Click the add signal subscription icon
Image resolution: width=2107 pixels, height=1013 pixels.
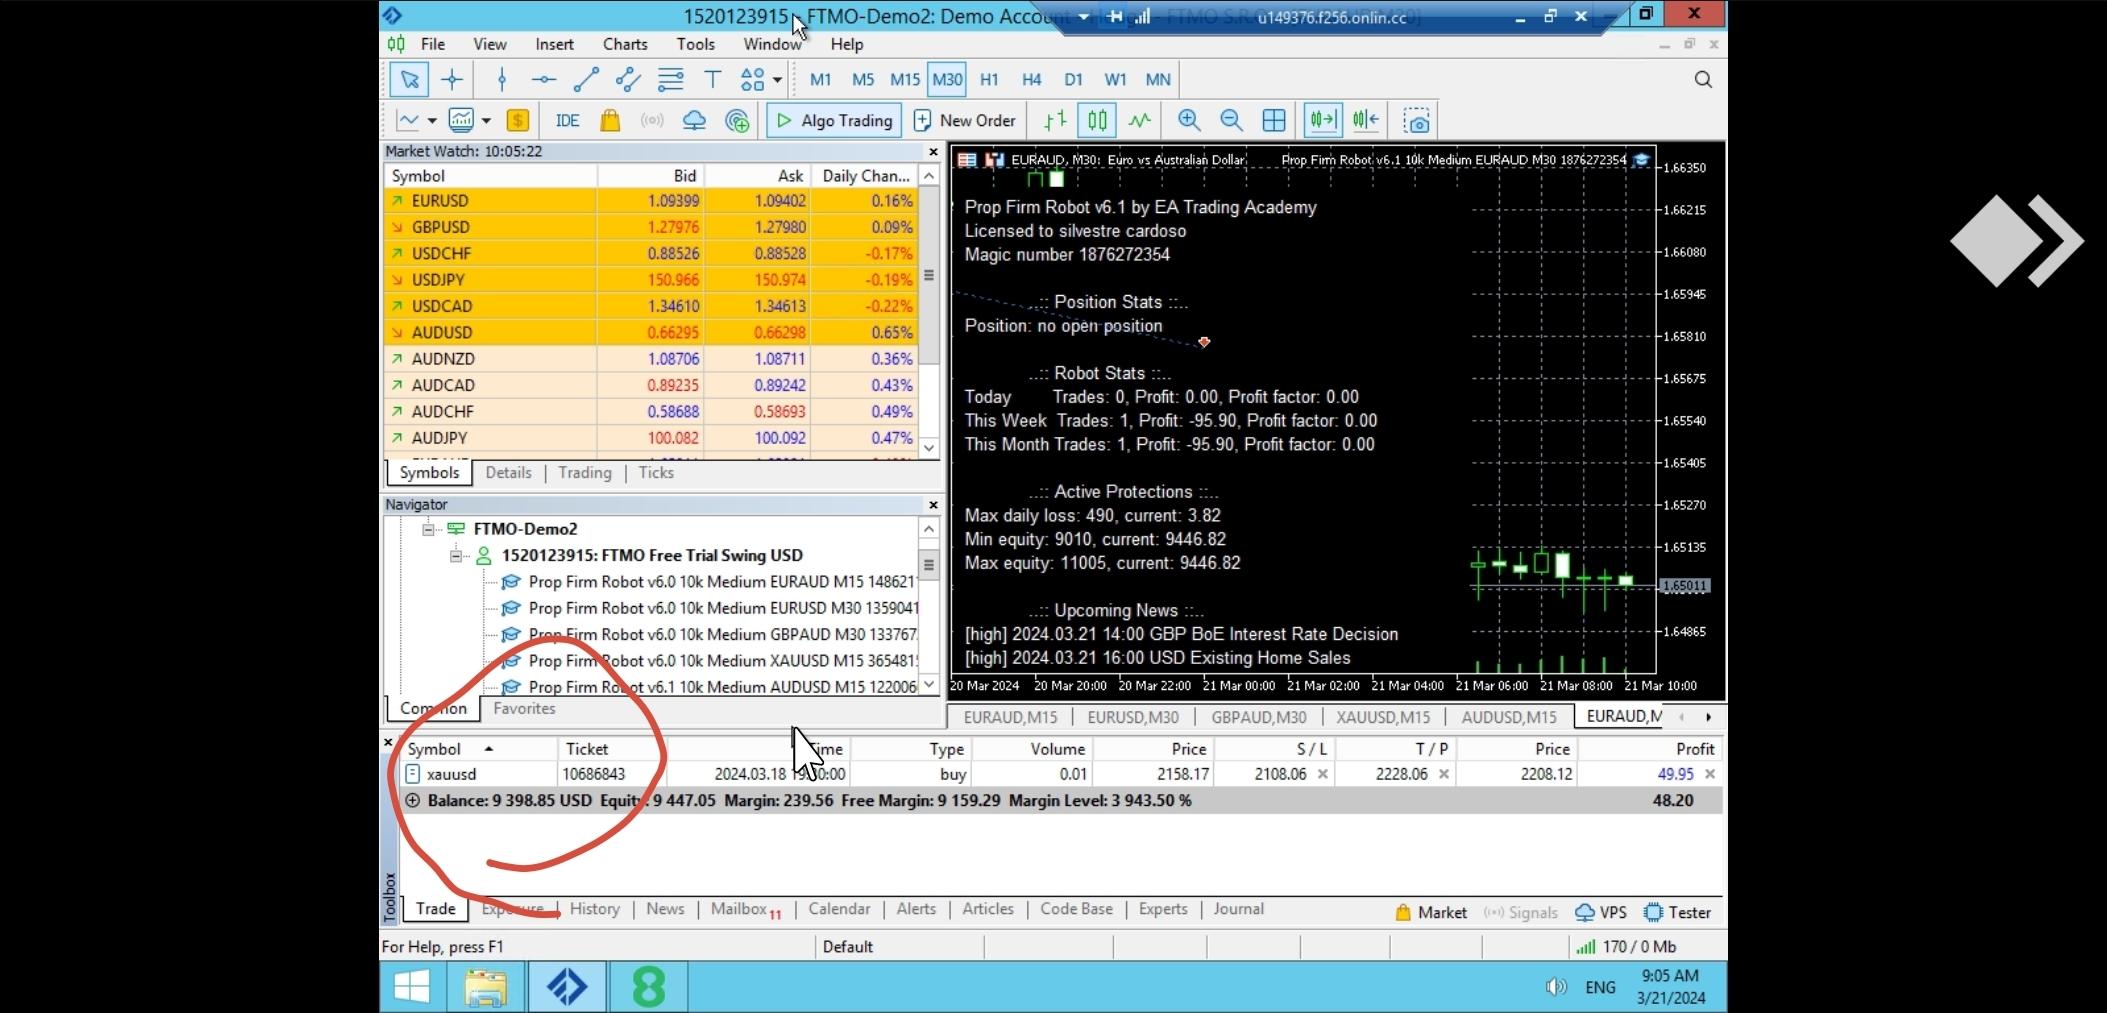click(737, 121)
